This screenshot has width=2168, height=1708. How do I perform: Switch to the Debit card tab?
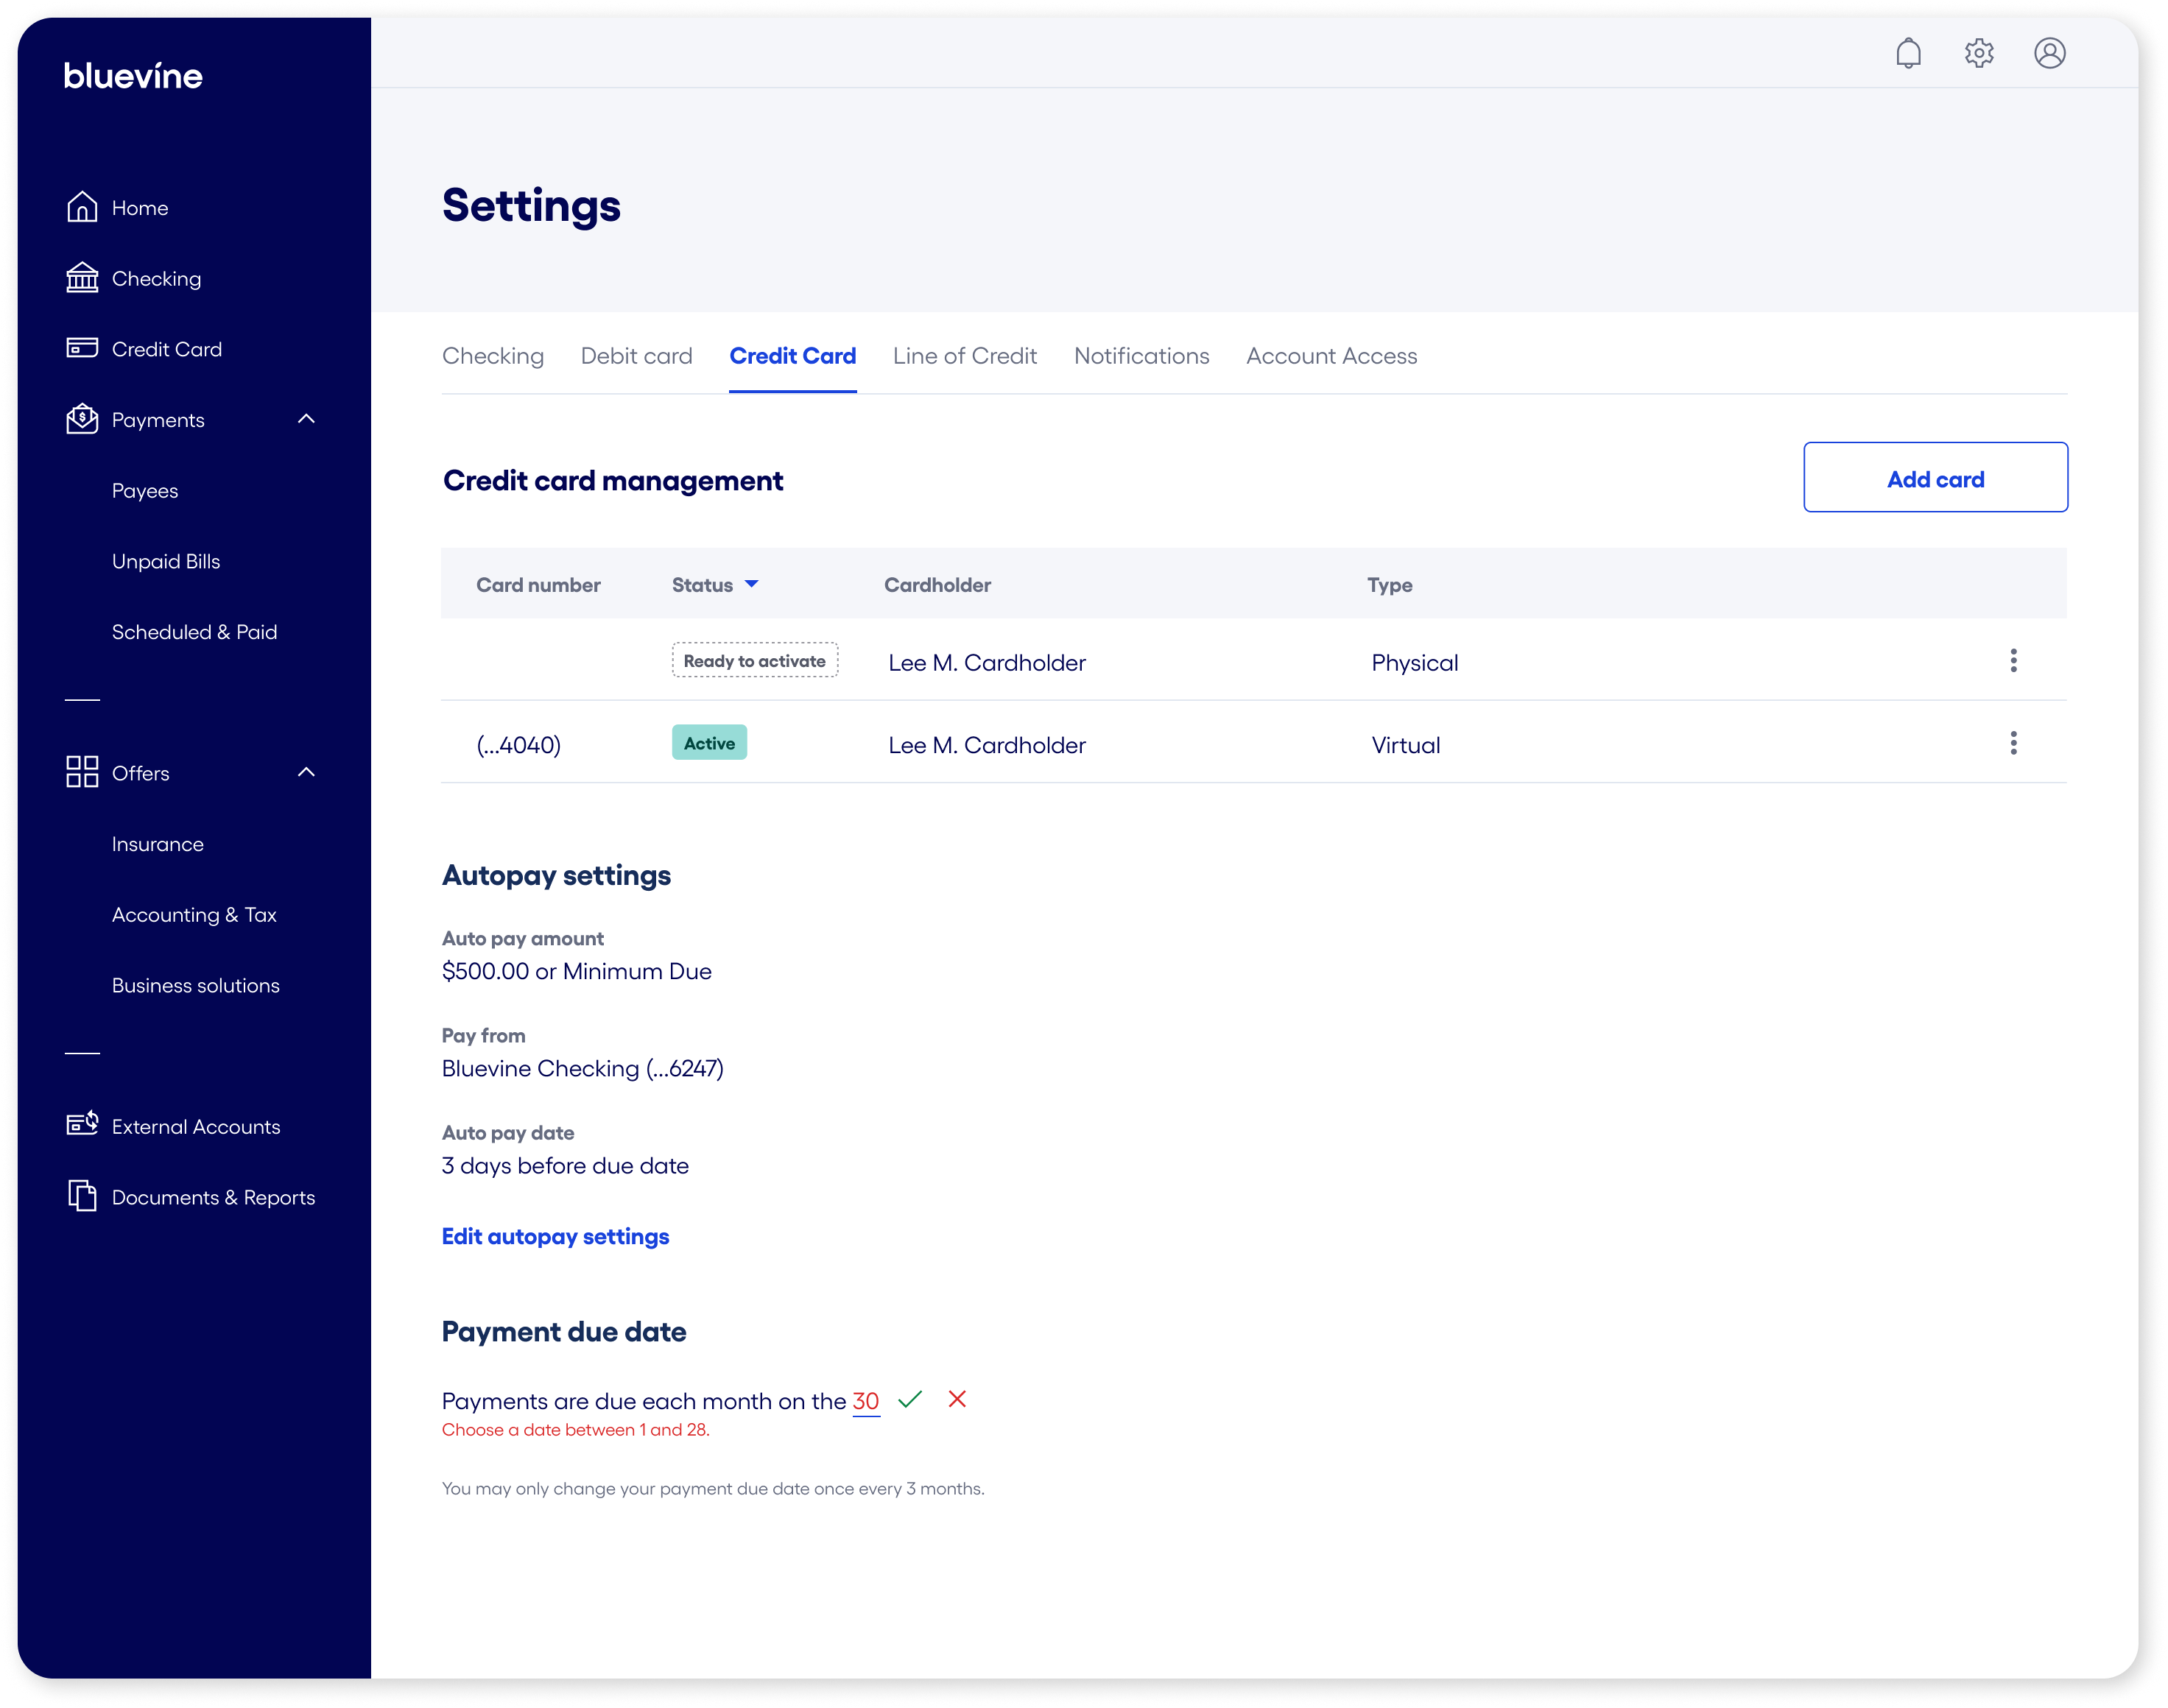pyautogui.click(x=636, y=356)
